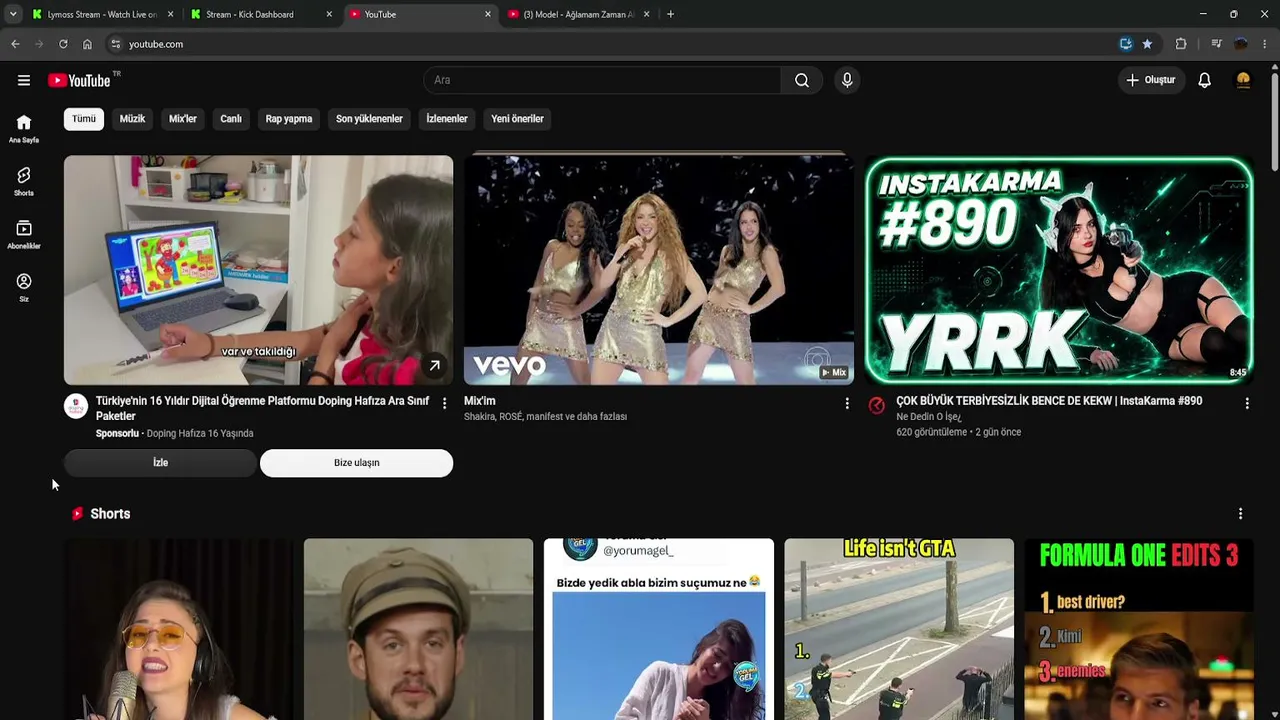This screenshot has height=720, width=1280.
Task: Open the browser media controls icon
Action: (1216, 44)
